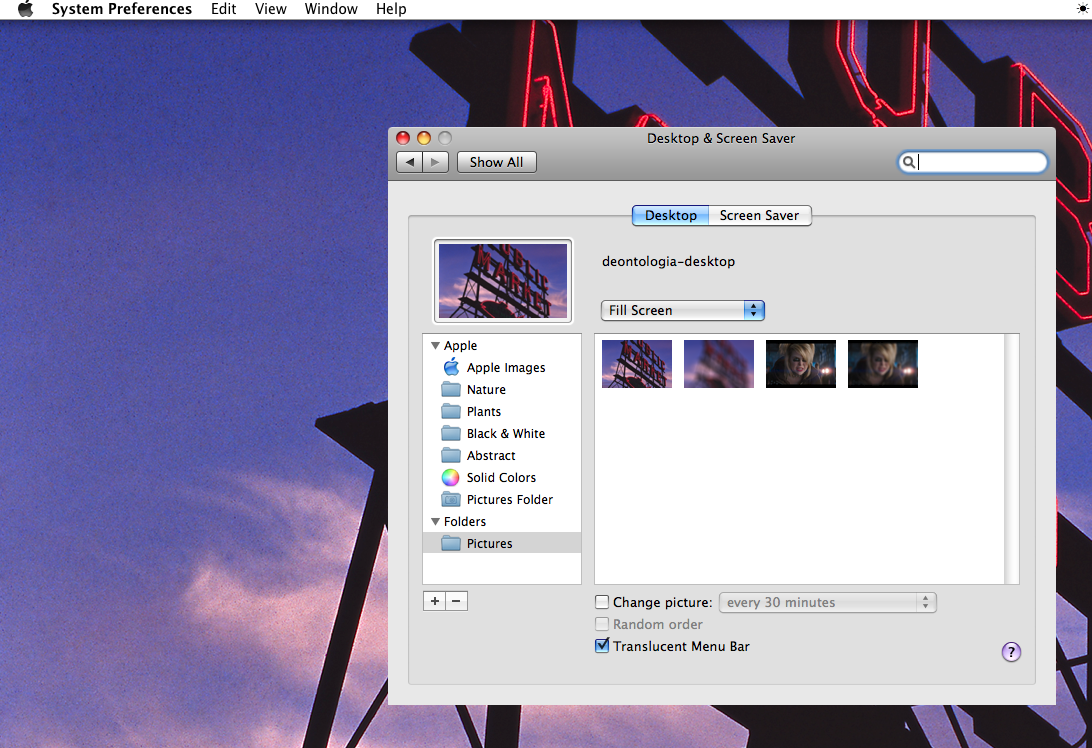This screenshot has width=1092, height=748.
Task: Open the View menu
Action: tap(271, 9)
